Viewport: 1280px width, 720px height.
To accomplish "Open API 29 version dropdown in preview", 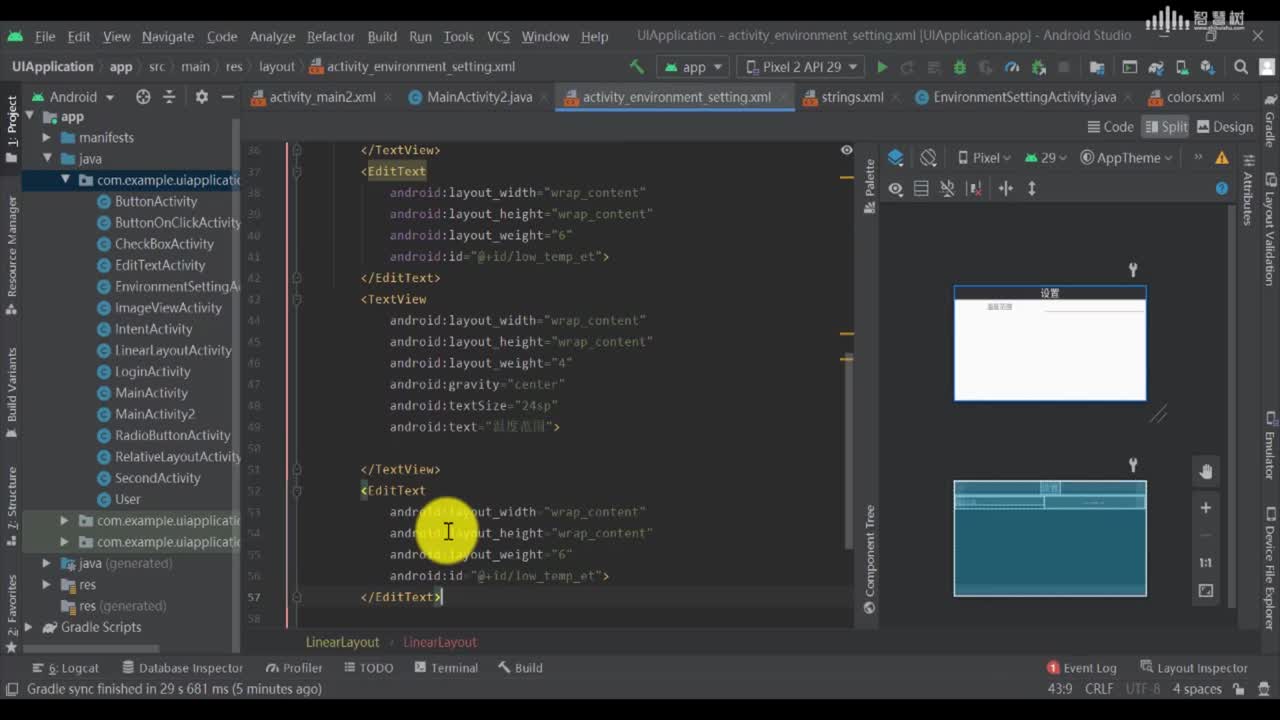I will click(1046, 158).
